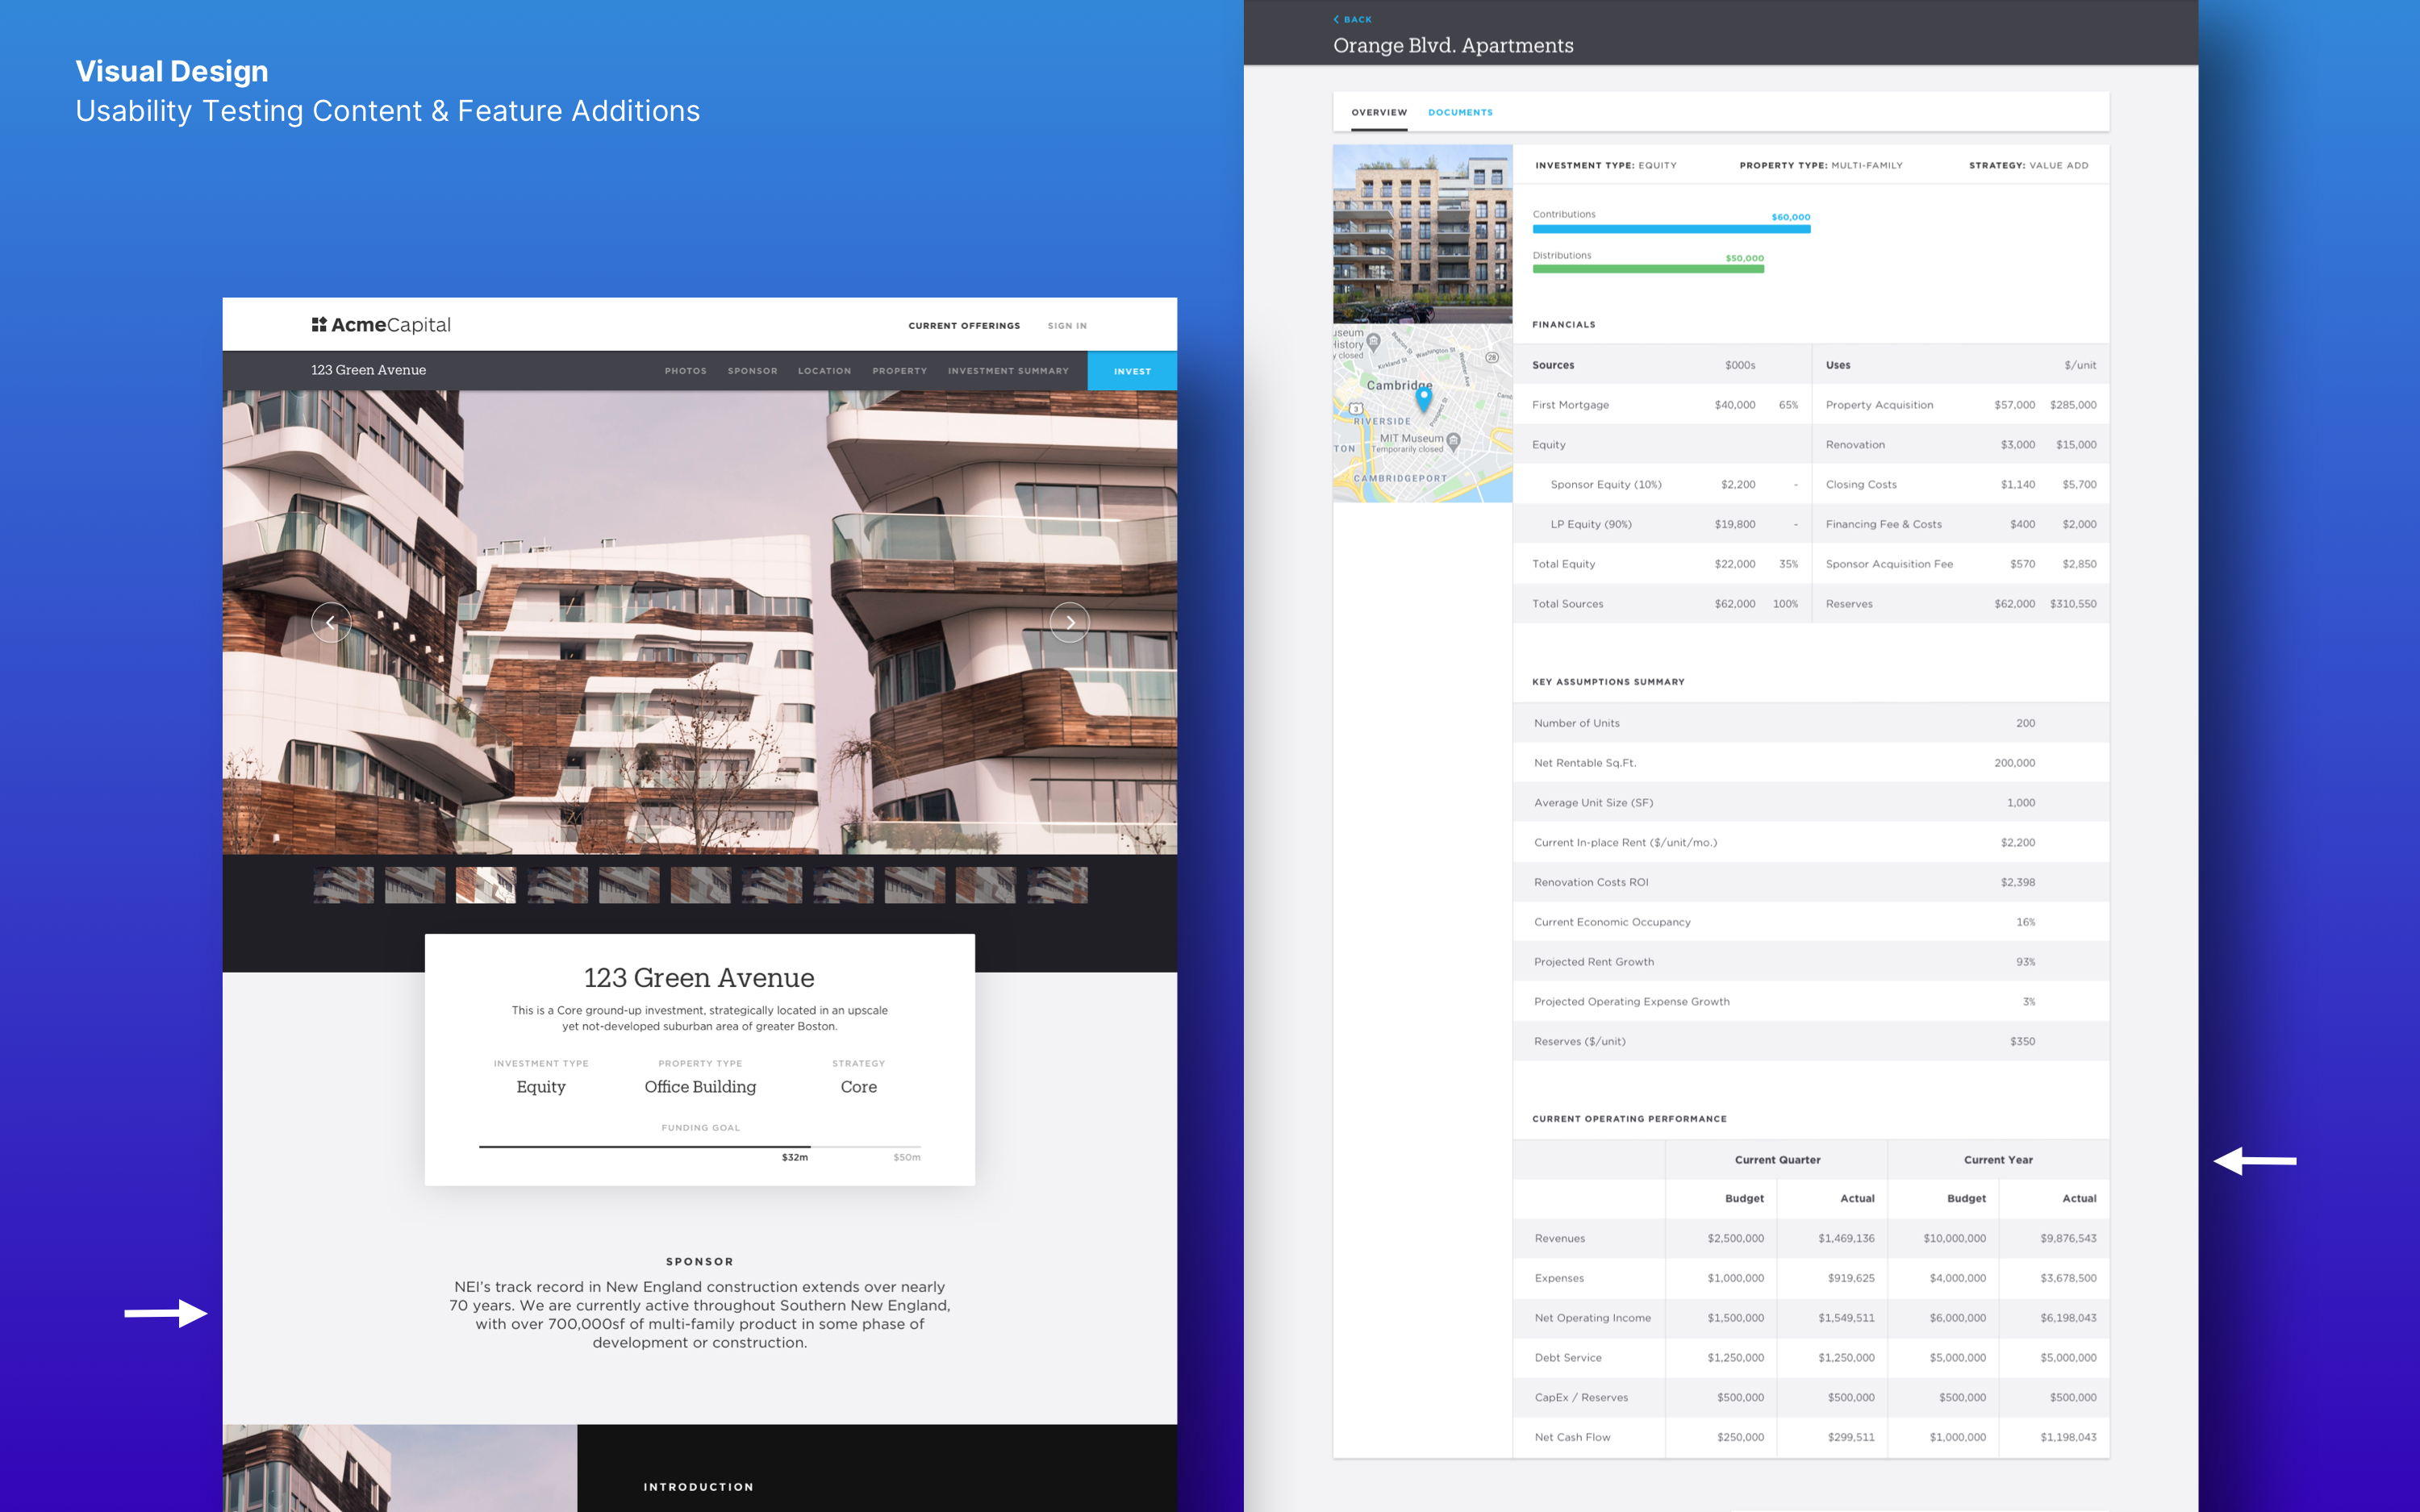Click the map location pin icon in Cambridge

[1430, 404]
